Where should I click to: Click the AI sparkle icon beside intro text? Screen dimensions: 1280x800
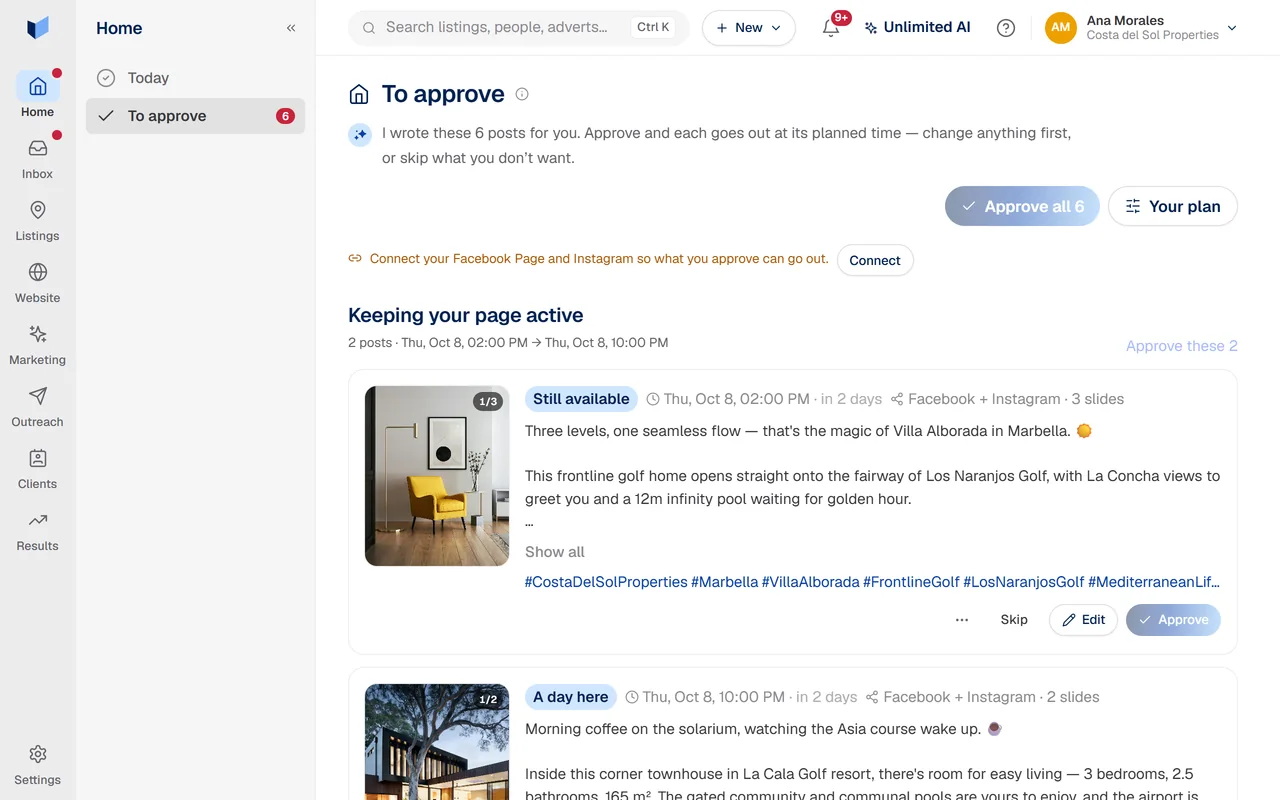(360, 134)
